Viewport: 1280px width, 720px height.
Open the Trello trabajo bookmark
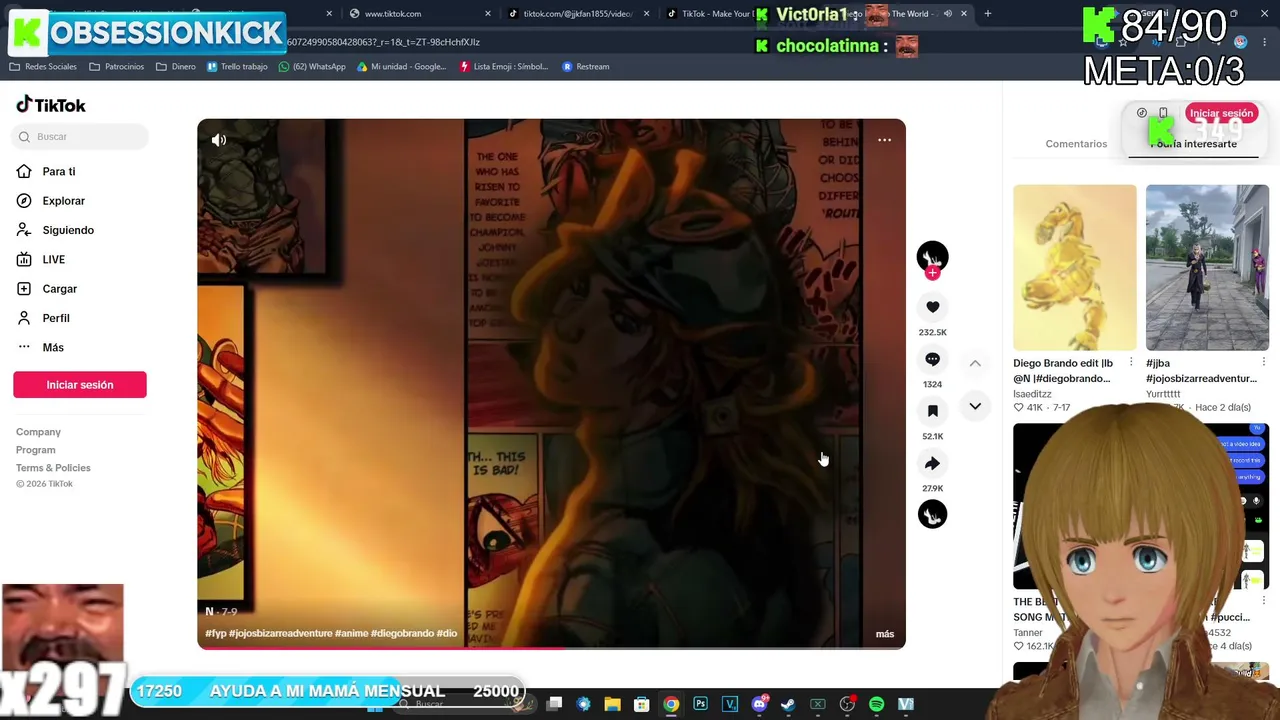click(237, 67)
